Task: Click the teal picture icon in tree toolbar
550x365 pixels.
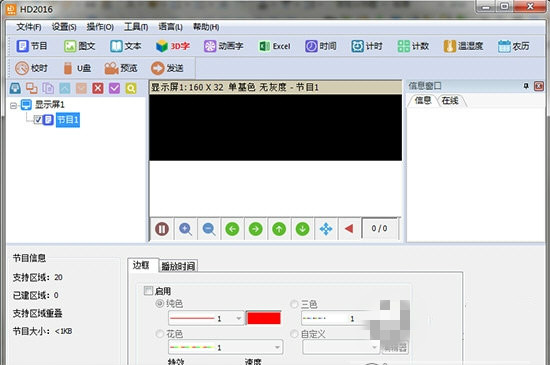Action: click(65, 88)
